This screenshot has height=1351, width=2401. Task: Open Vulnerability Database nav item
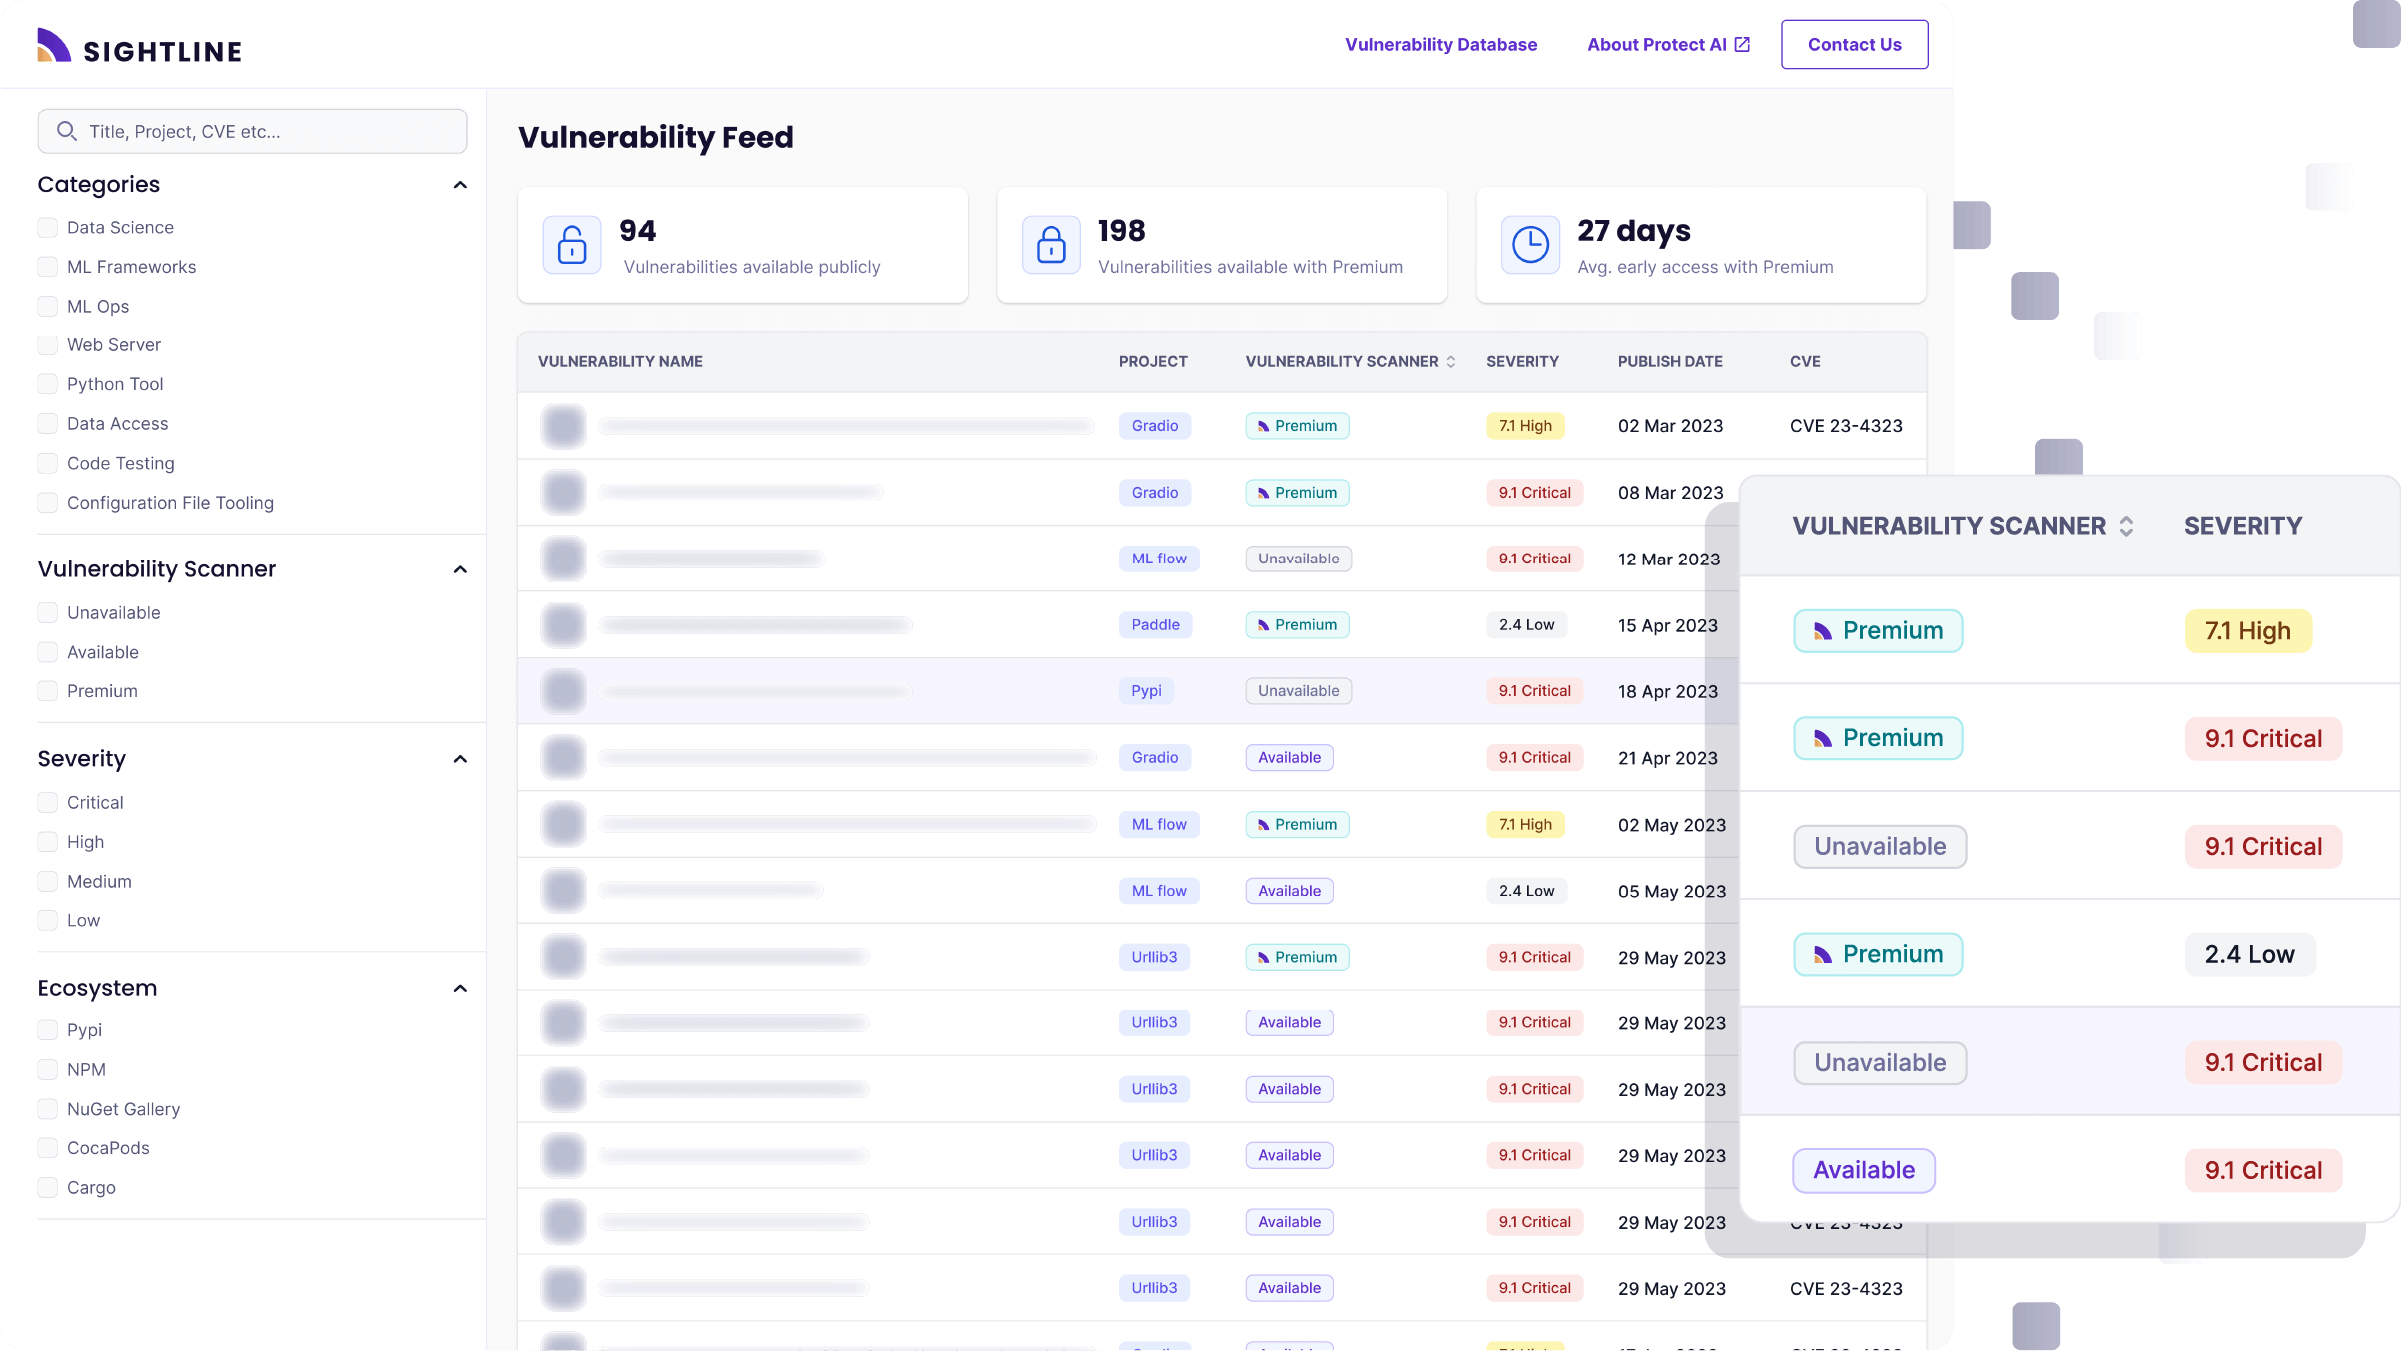(1441, 44)
